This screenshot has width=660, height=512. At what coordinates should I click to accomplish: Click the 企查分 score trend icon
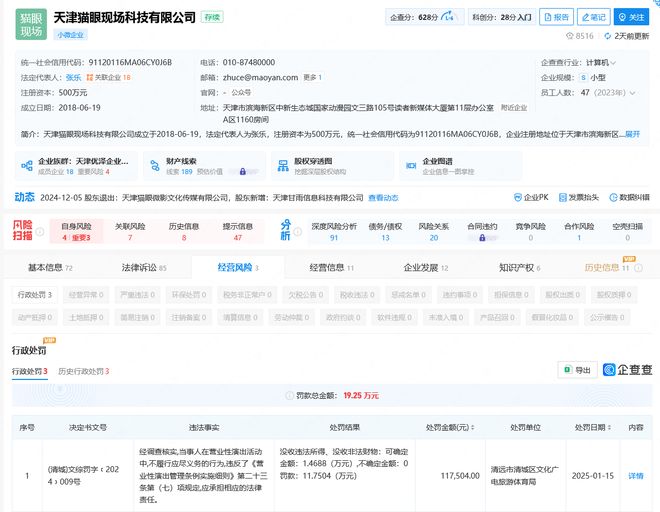point(448,17)
